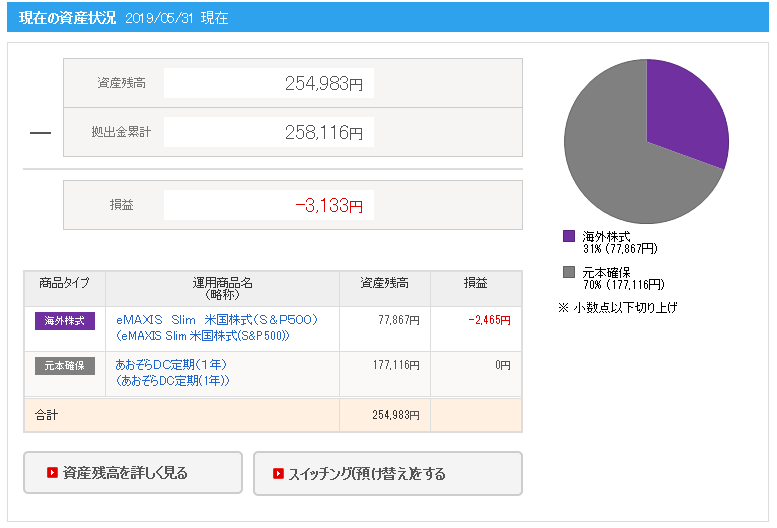Click red arrow icon beside 資産残高を詳しく見る

[52, 473]
